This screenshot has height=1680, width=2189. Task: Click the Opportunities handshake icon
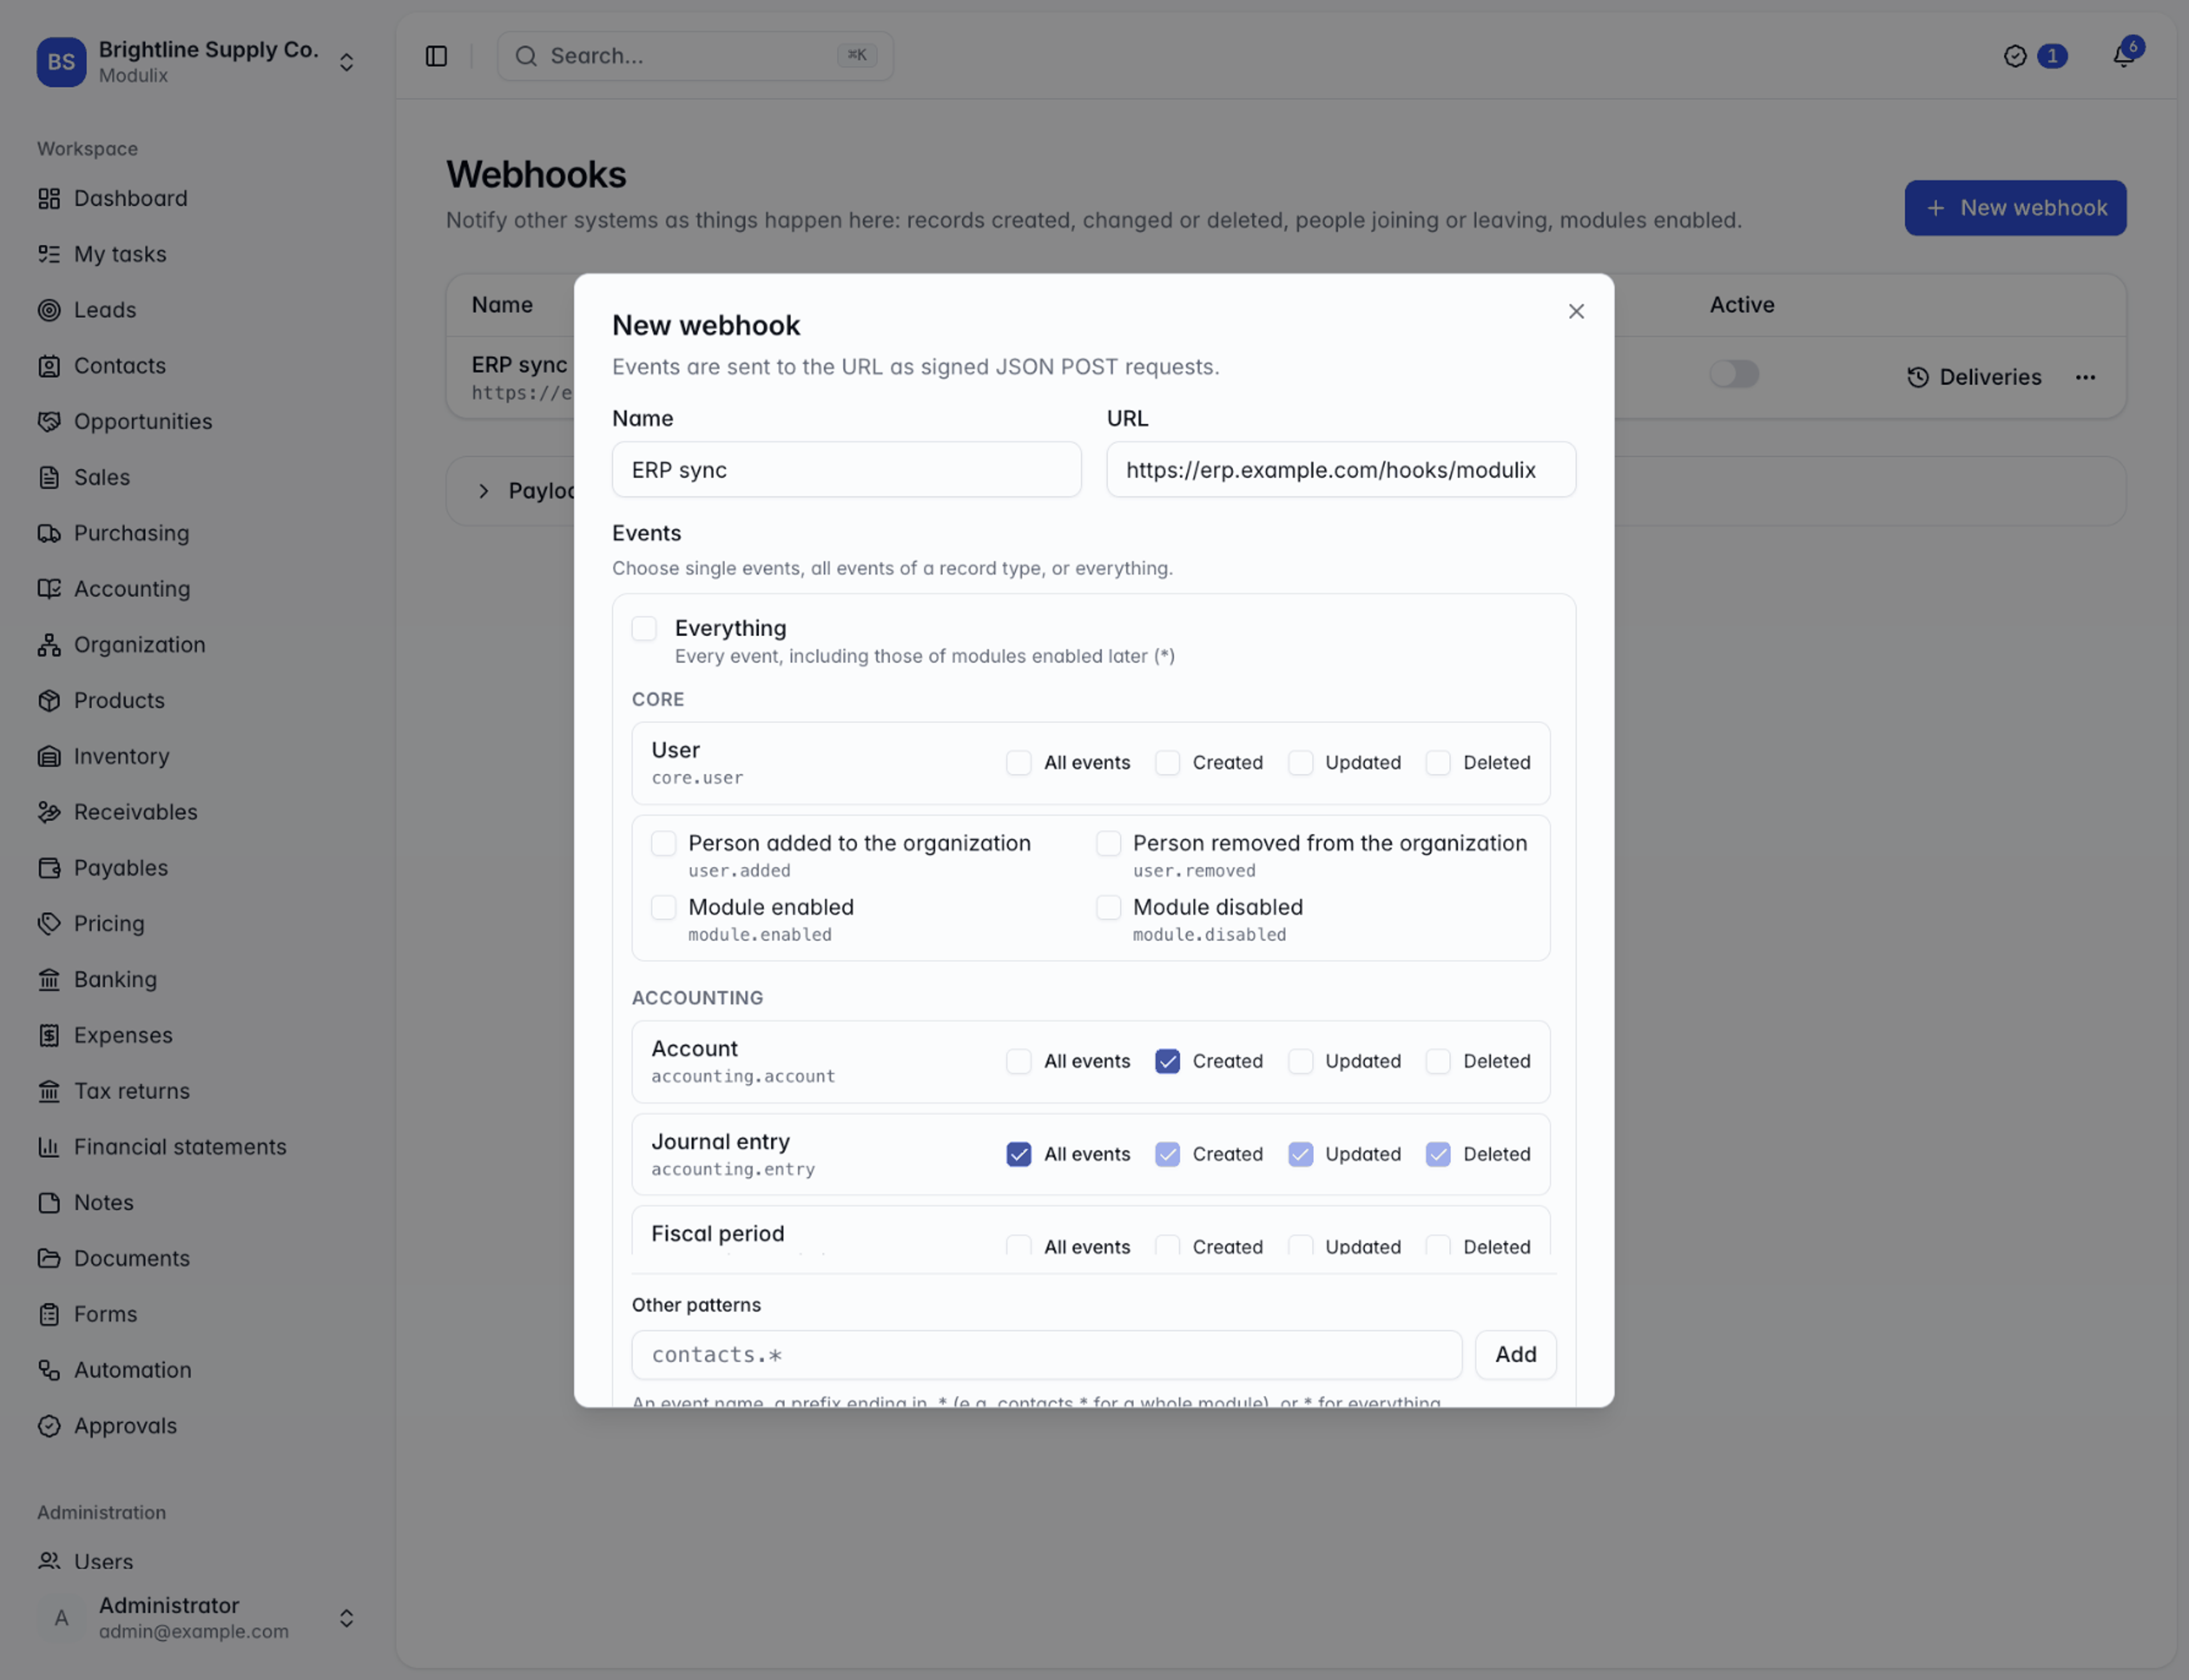tap(49, 421)
